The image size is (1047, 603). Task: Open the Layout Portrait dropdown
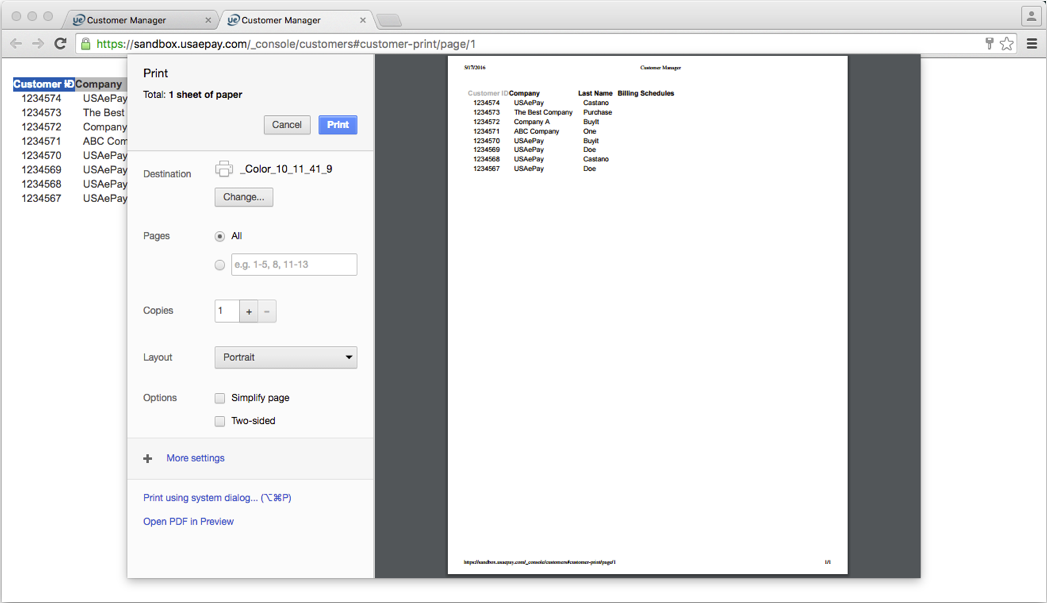(286, 358)
